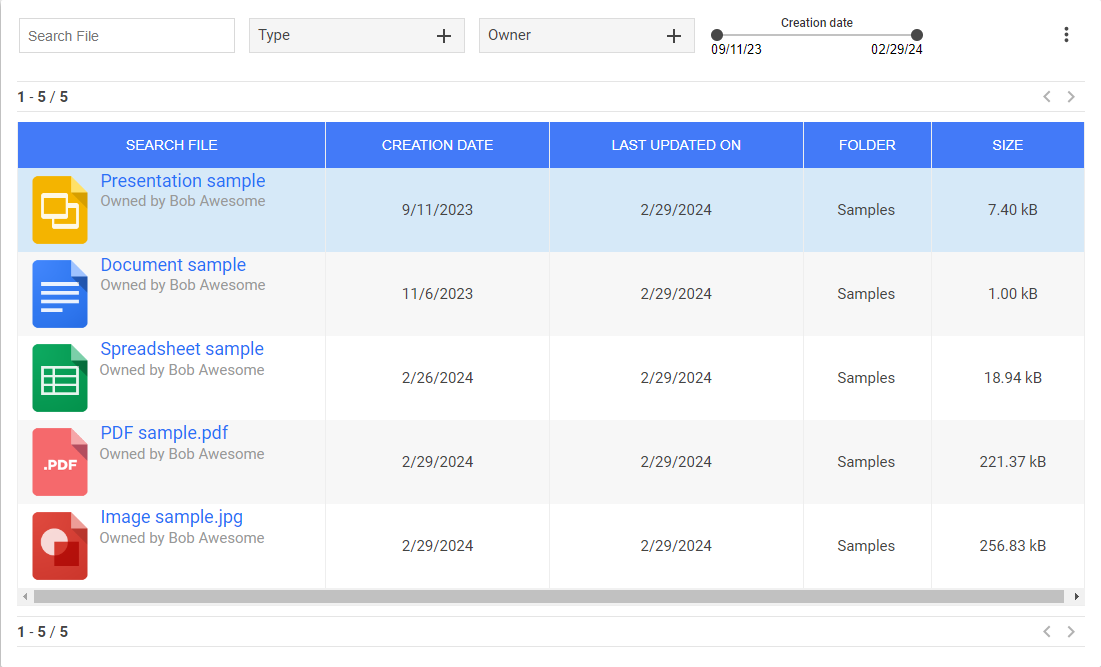Sort by the SEARCH FILE column header

pyautogui.click(x=171, y=145)
